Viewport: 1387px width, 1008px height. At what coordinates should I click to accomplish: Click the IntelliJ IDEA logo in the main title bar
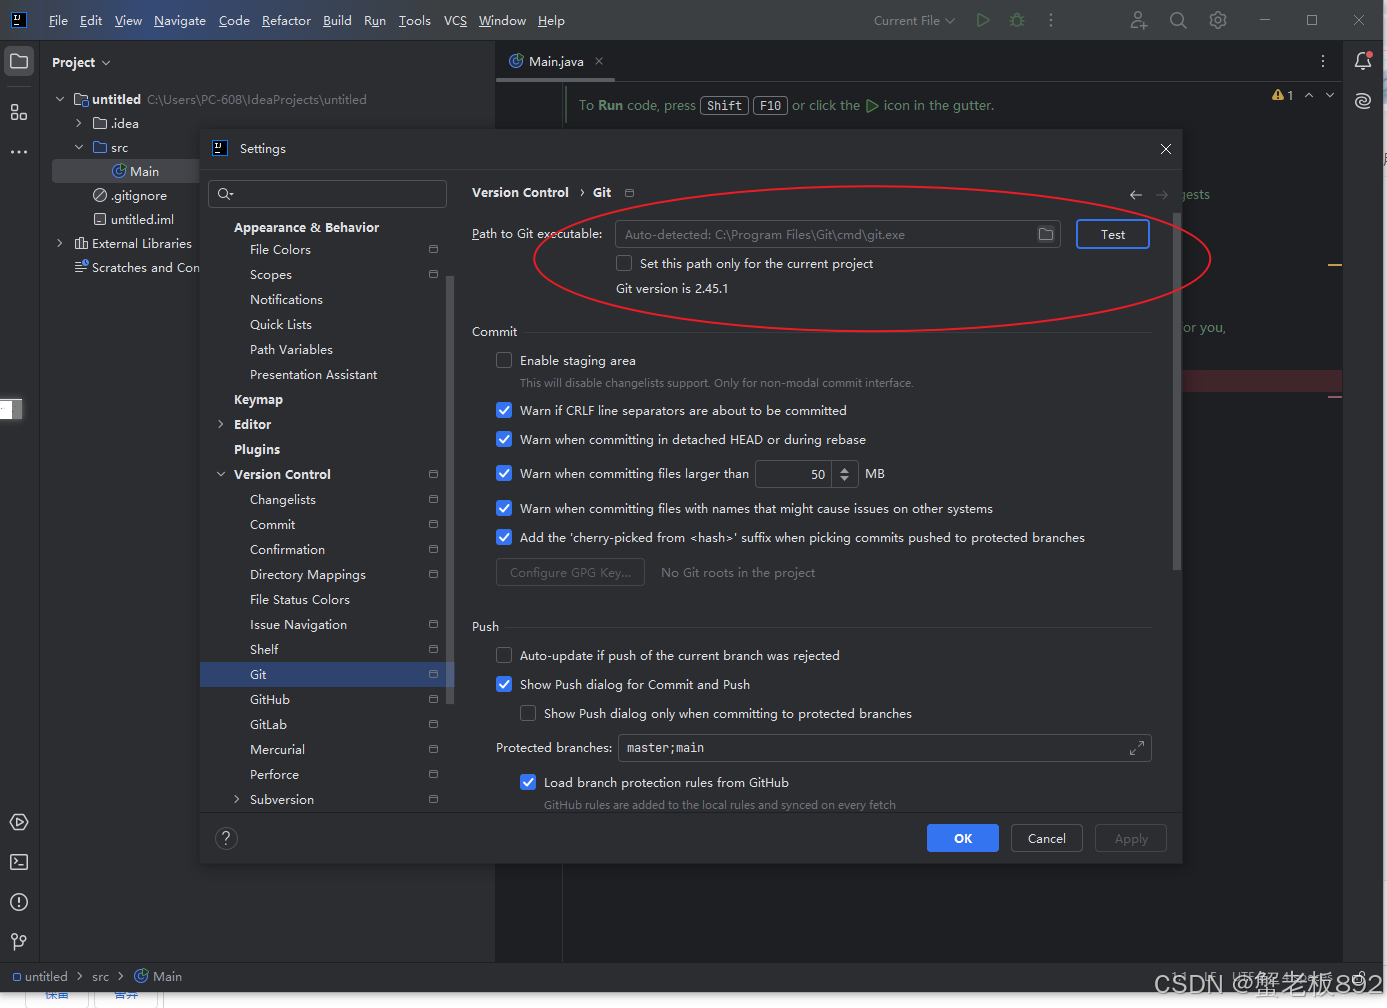coord(19,20)
